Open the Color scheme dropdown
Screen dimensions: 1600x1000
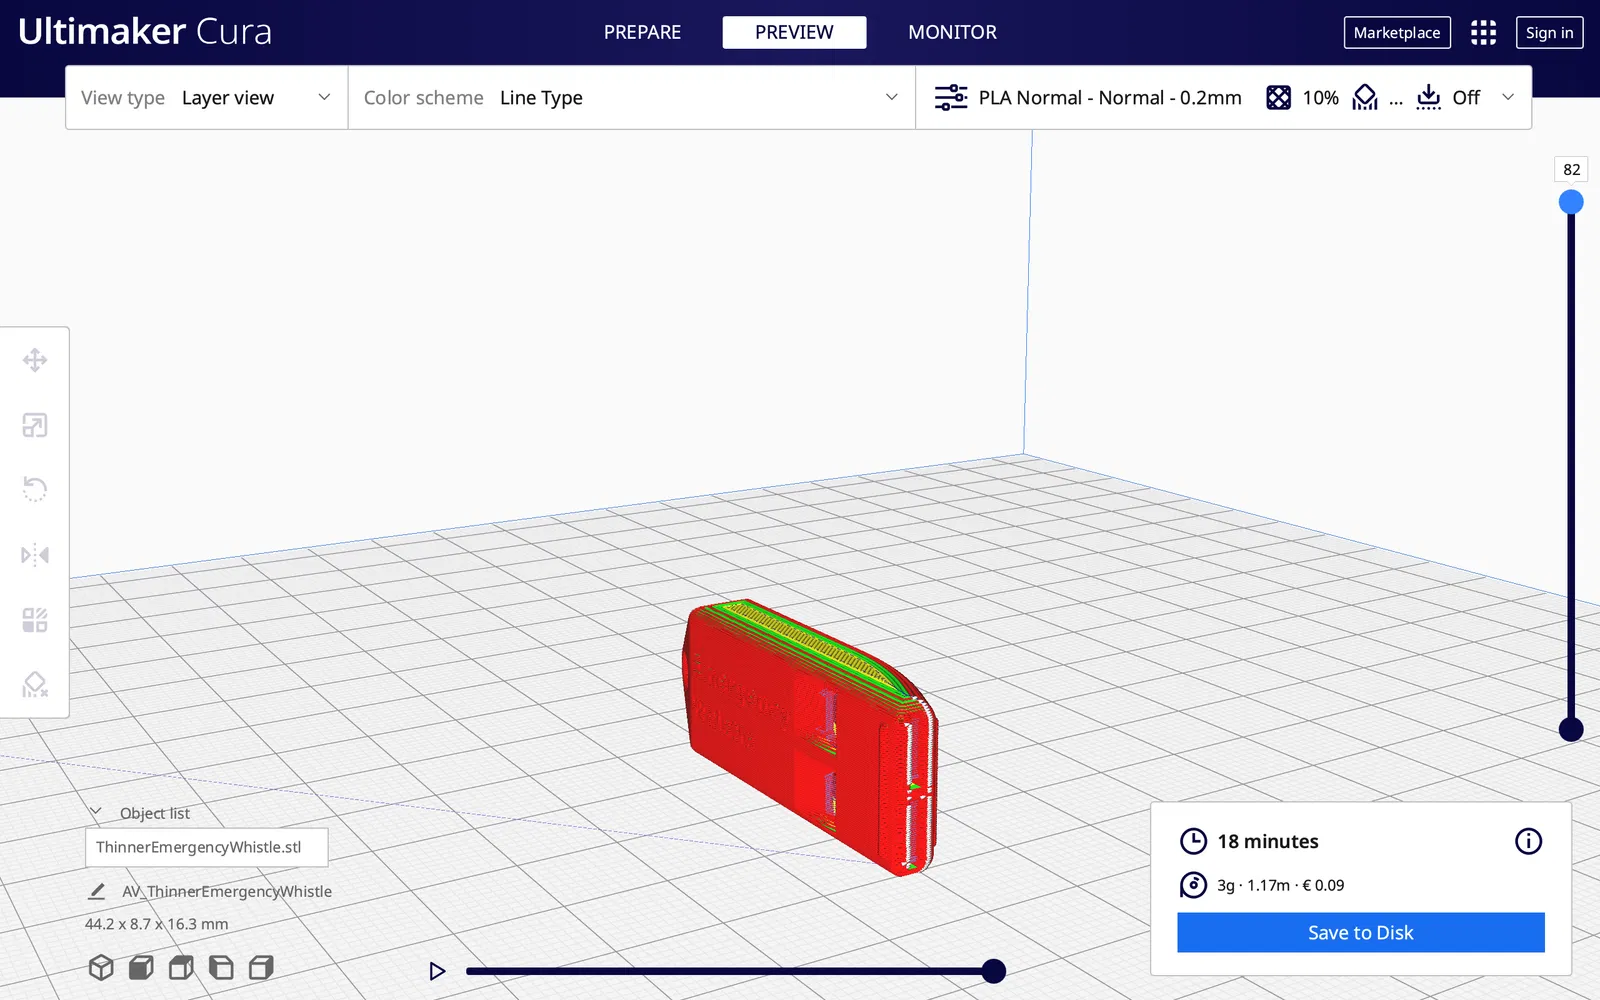click(631, 97)
